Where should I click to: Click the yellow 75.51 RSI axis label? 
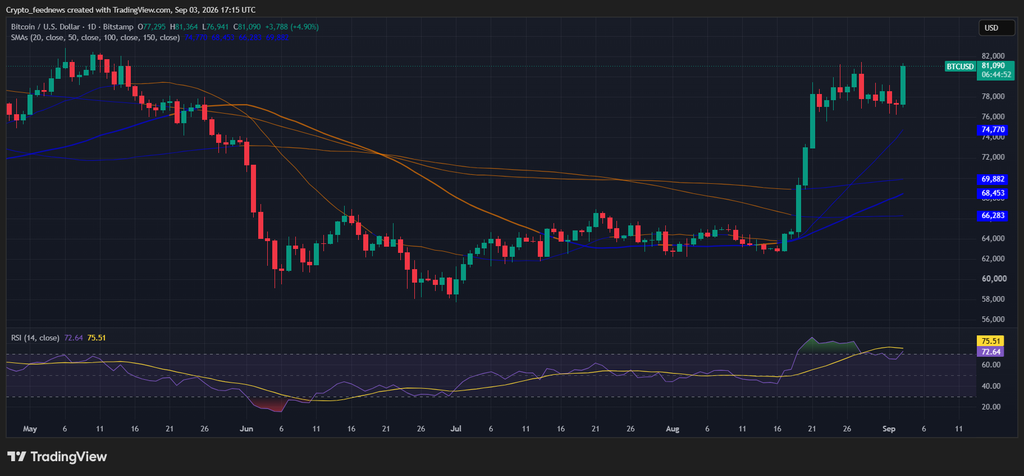[x=990, y=341]
